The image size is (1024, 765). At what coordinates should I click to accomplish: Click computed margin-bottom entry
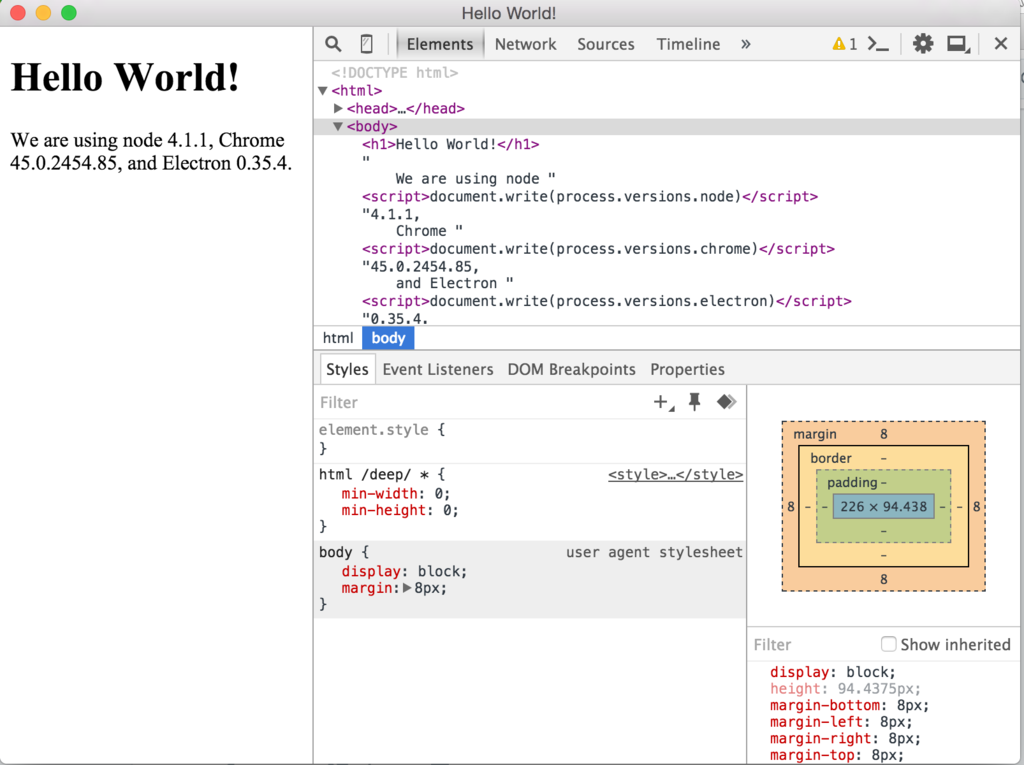(x=849, y=706)
